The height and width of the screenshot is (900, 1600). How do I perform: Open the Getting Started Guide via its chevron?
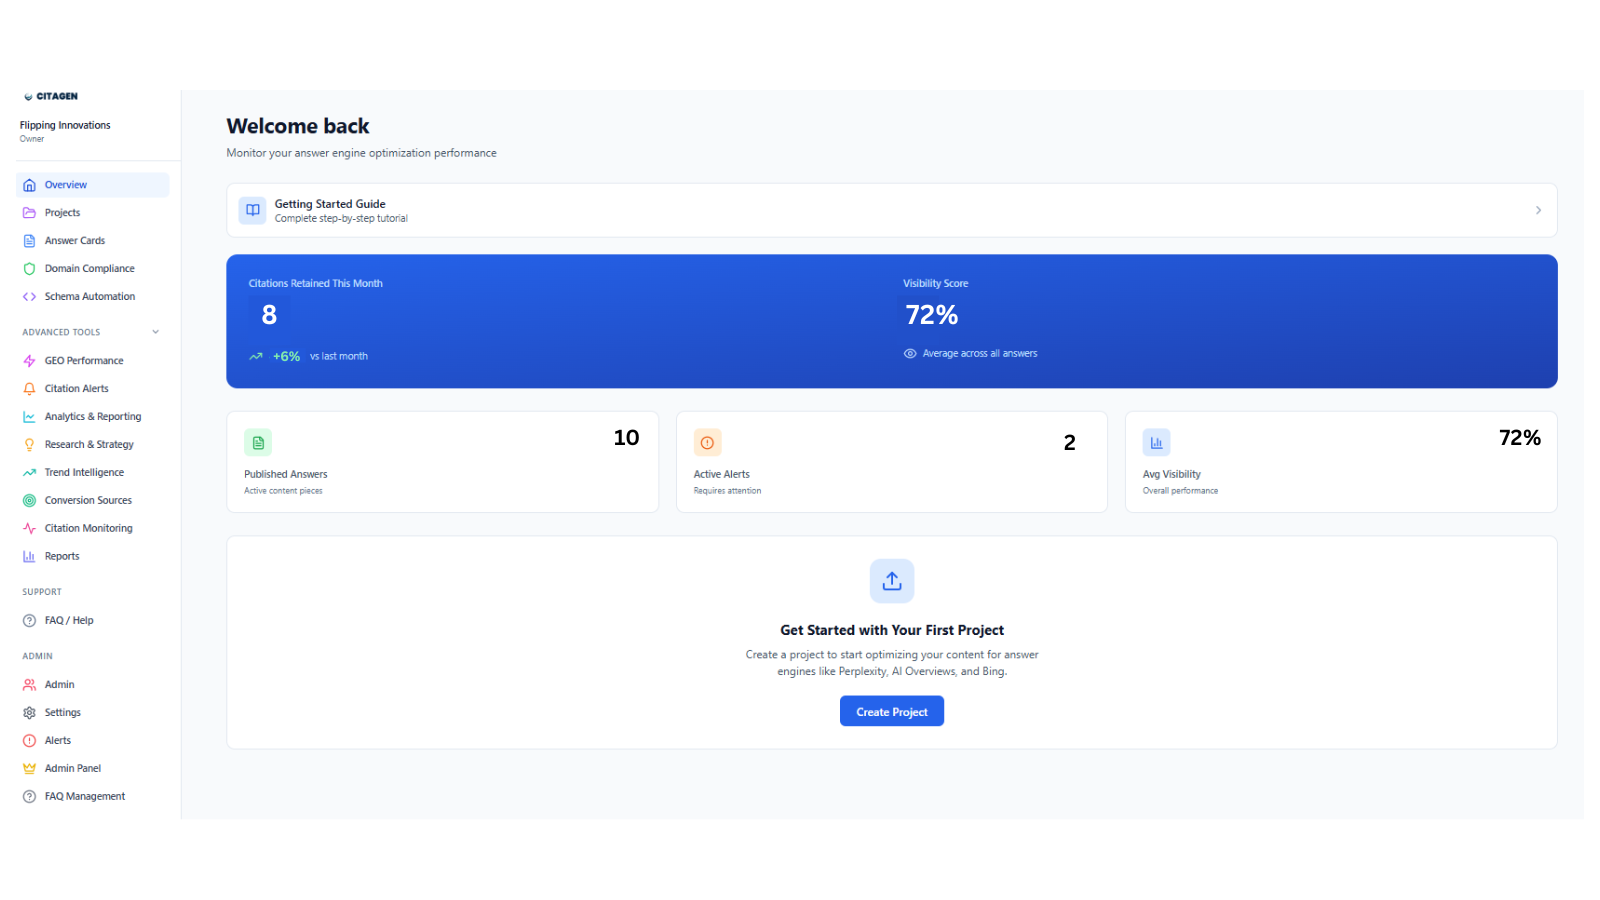[x=1538, y=210]
